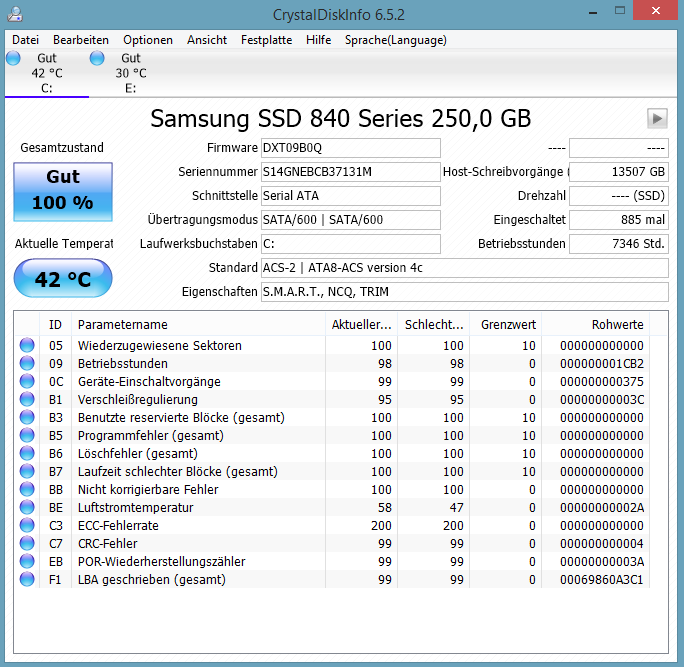Click status icon of attribute 05 row
This screenshot has width=684, height=667.
[27, 345]
